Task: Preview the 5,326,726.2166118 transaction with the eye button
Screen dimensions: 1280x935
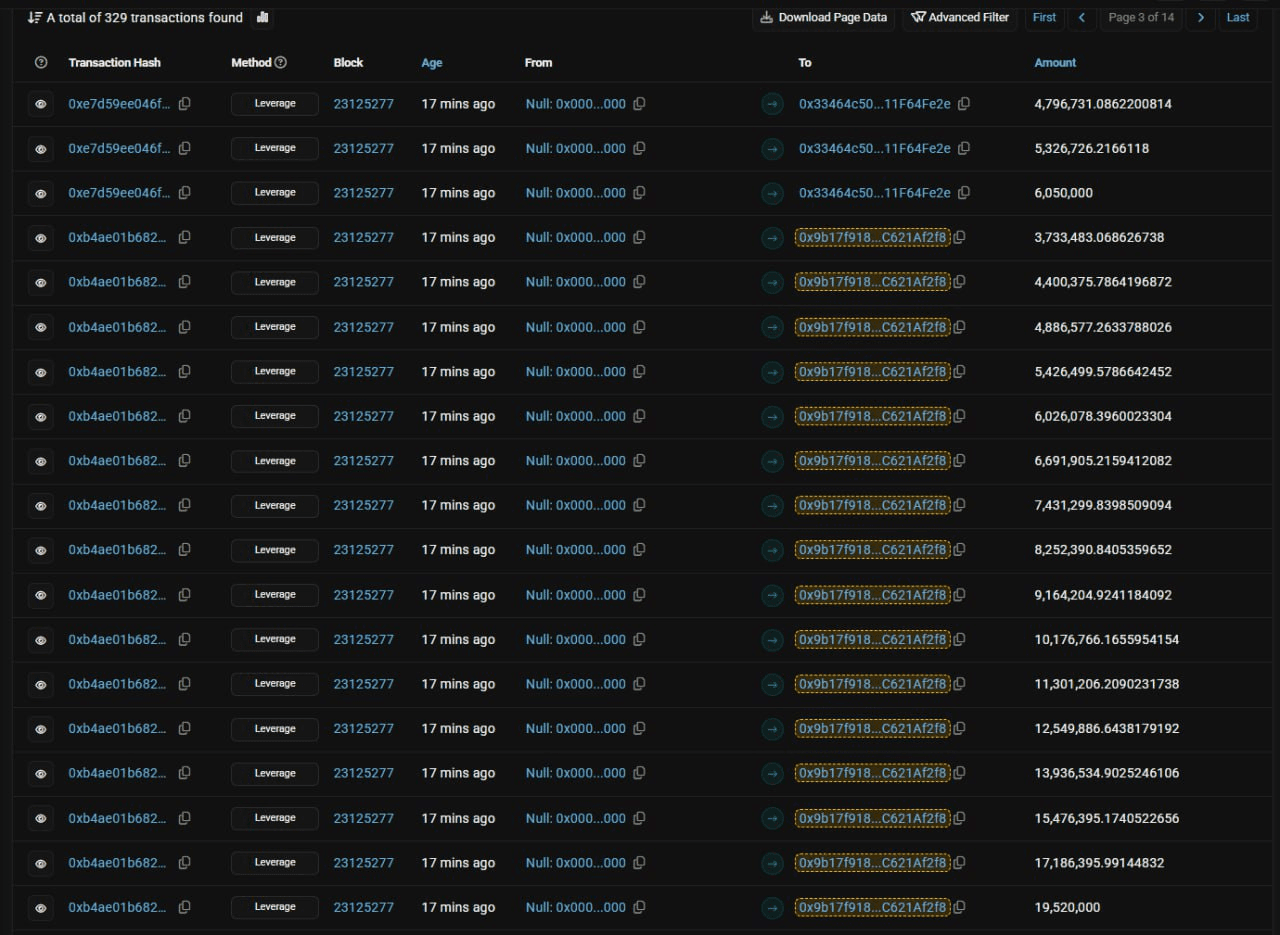Action: 41,149
